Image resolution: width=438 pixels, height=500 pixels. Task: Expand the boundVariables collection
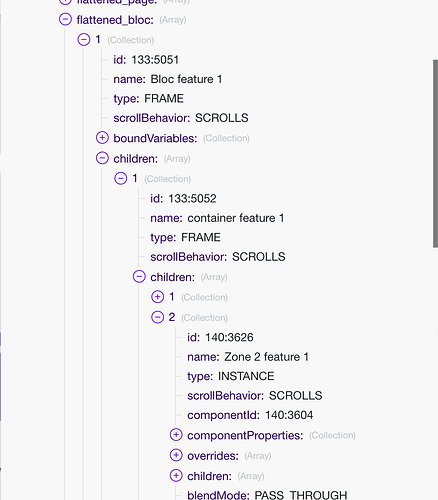click(x=102, y=138)
